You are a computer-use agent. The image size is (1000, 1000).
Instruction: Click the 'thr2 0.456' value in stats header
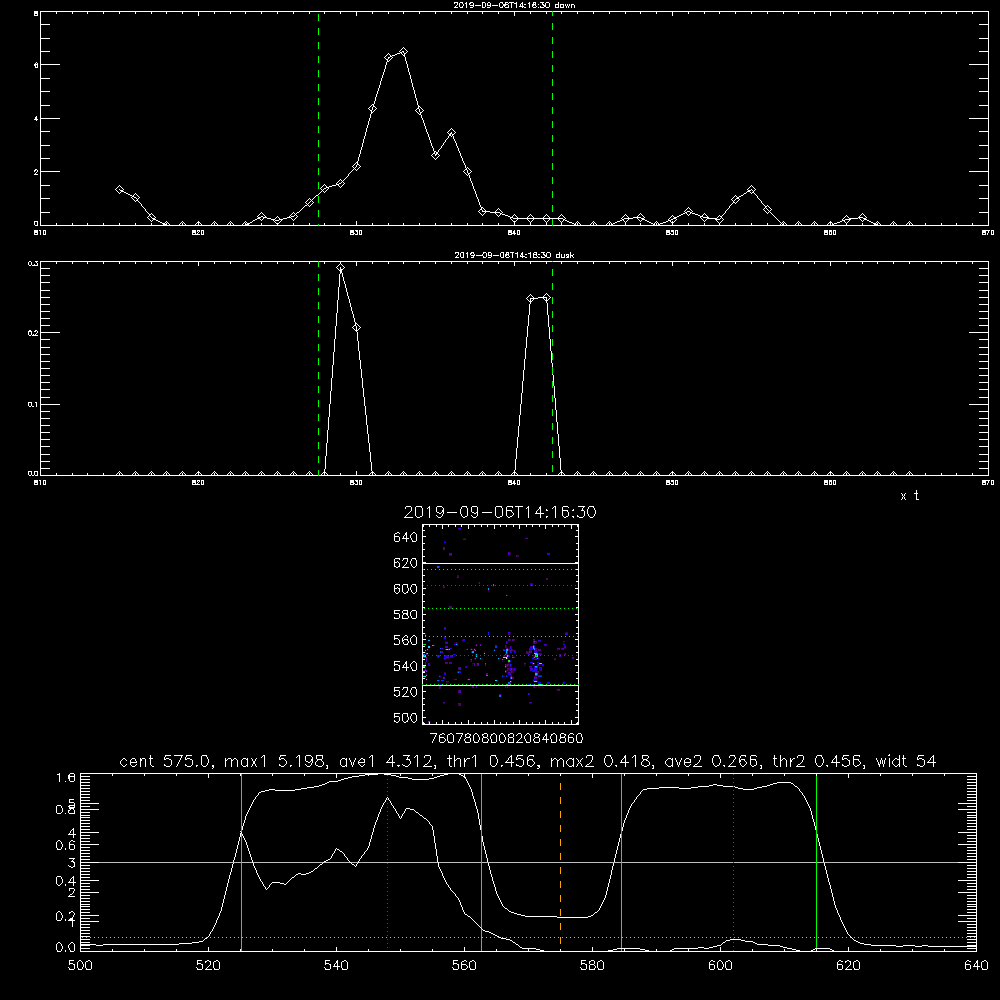pyautogui.click(x=818, y=761)
